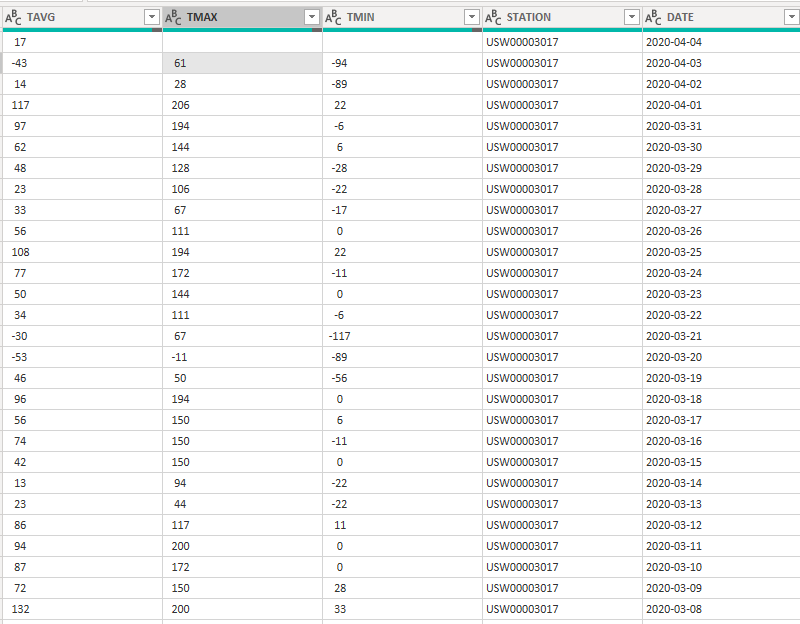Select the DATE column header name
Viewport: 800px width, 624px height.
680,17
